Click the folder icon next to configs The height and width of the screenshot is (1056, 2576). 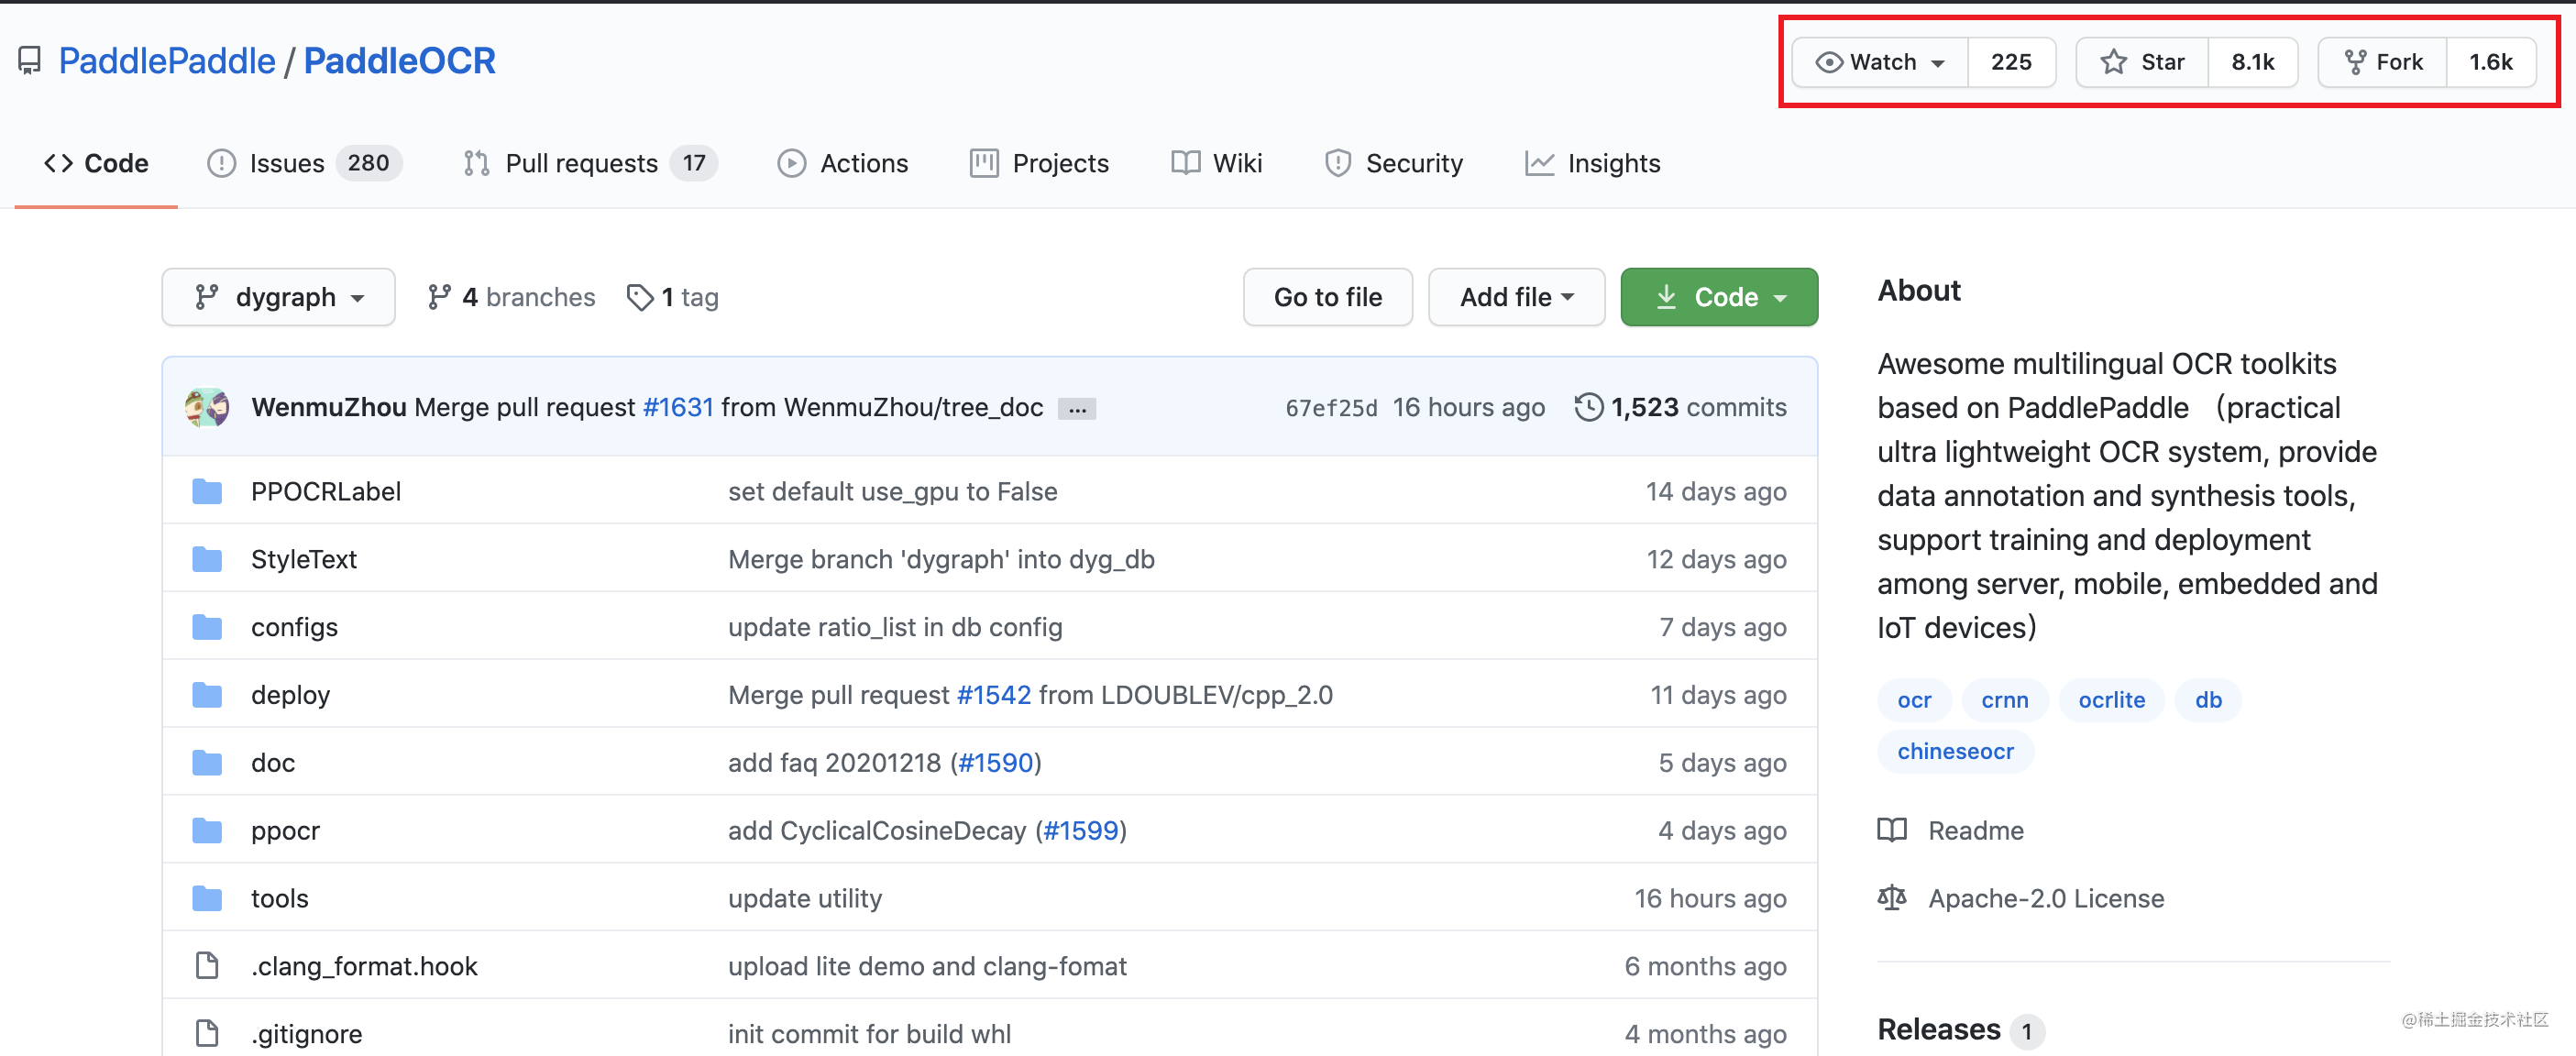pyautogui.click(x=207, y=627)
